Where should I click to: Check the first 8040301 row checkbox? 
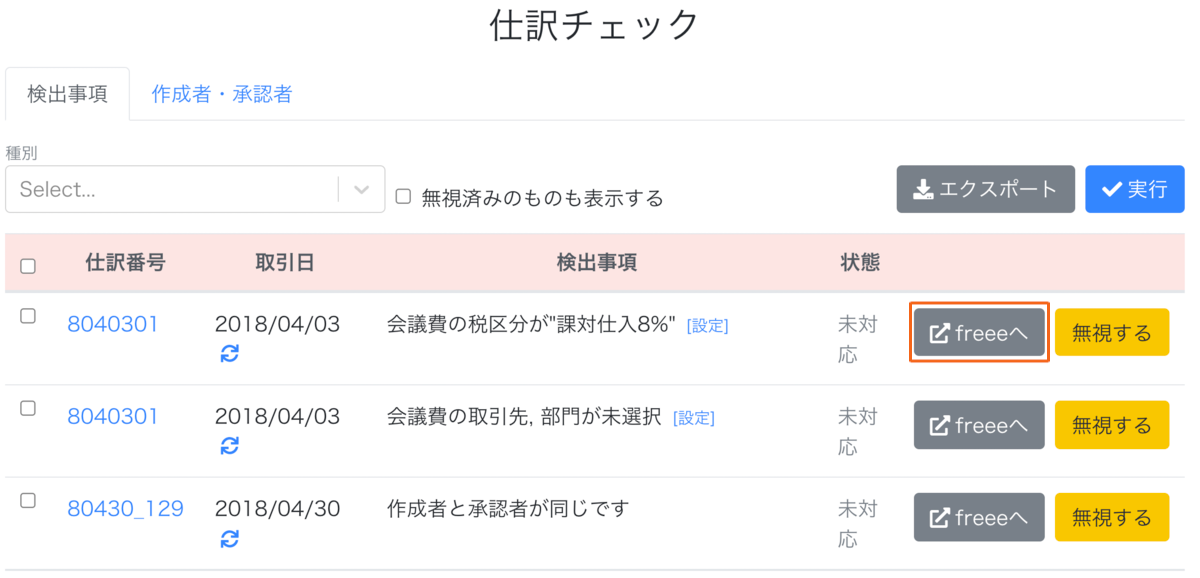[x=28, y=316]
